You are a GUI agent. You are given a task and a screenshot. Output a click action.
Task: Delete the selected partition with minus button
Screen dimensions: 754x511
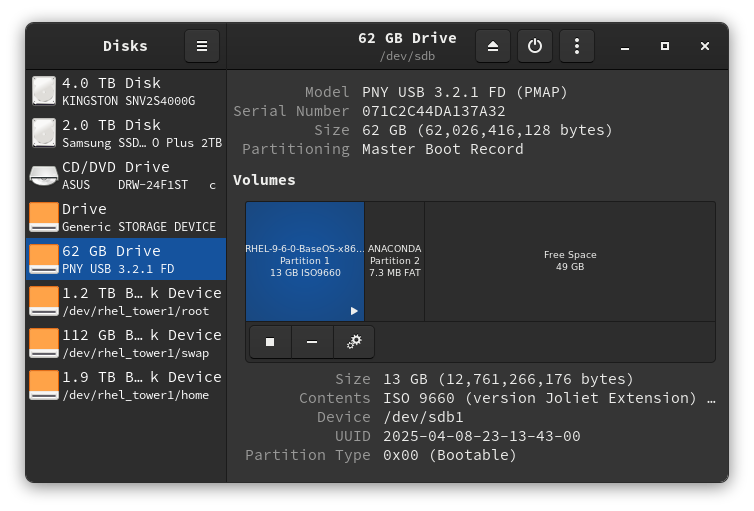click(312, 342)
